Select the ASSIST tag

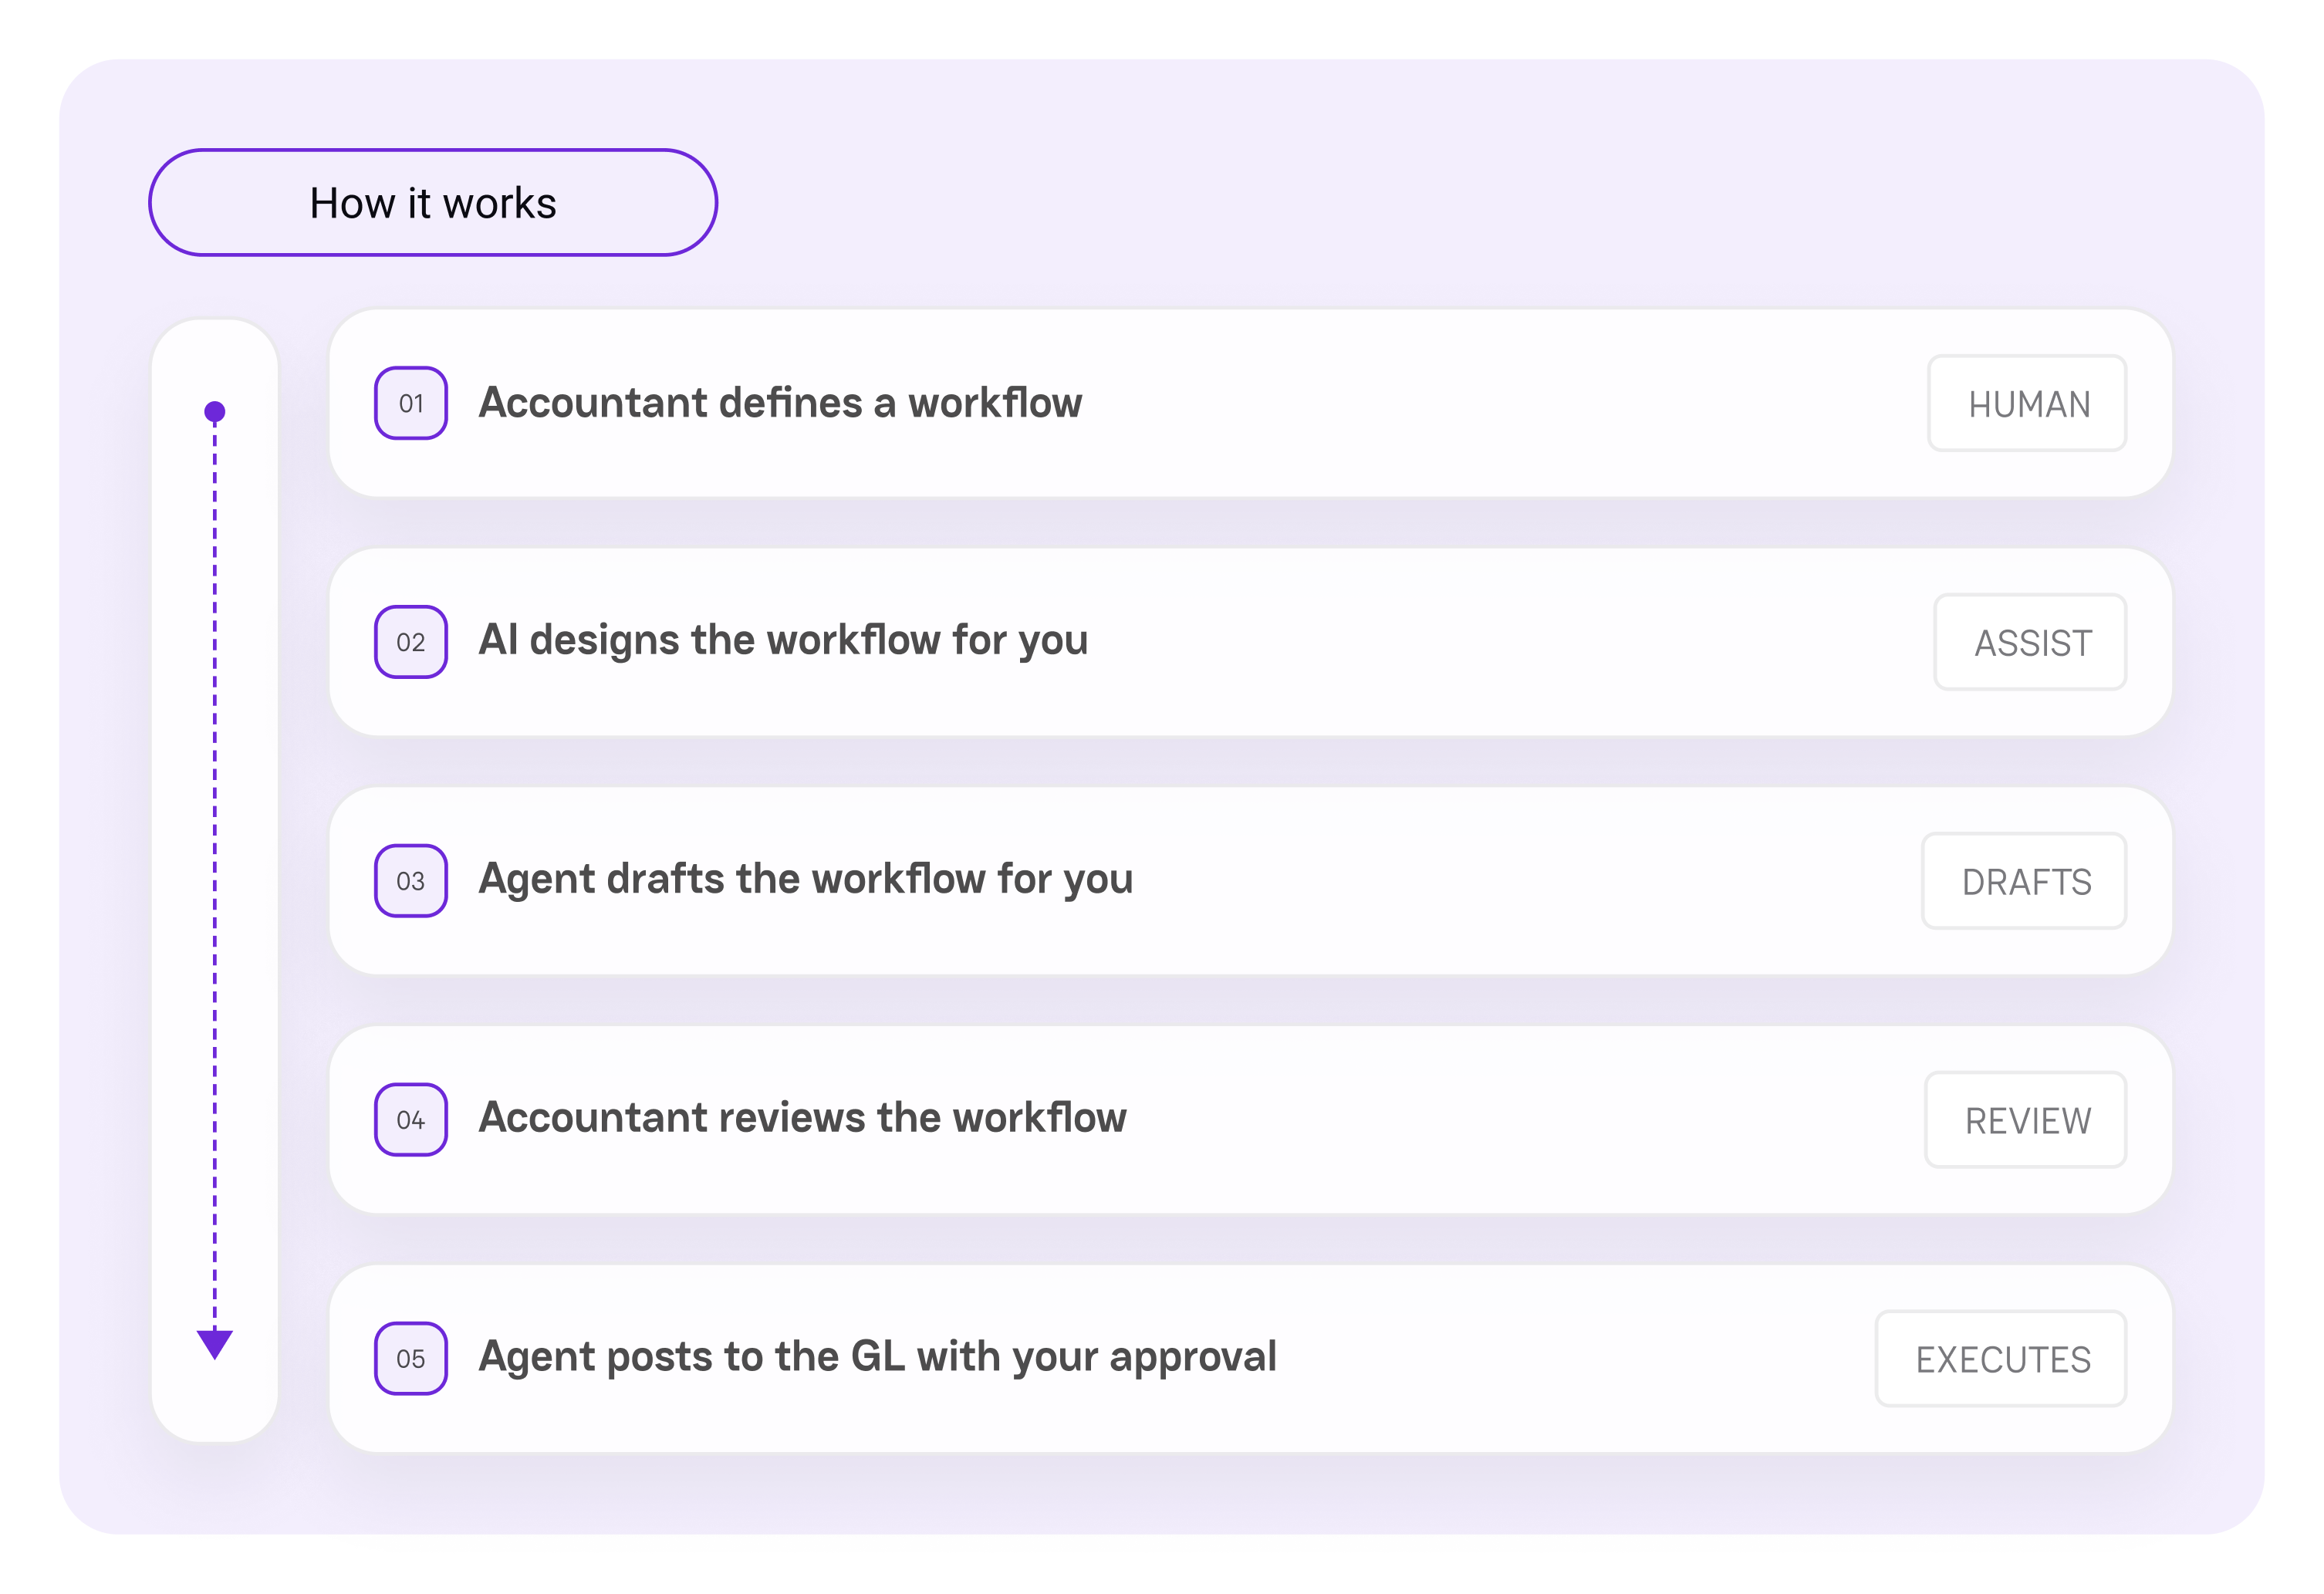point(2030,642)
